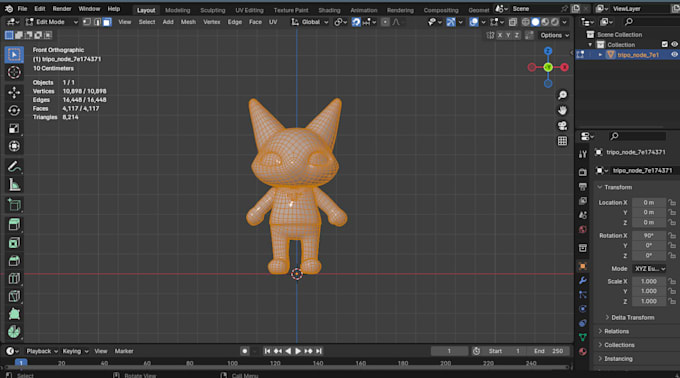
Task: Switch to solid viewport shading
Action: coord(536,22)
